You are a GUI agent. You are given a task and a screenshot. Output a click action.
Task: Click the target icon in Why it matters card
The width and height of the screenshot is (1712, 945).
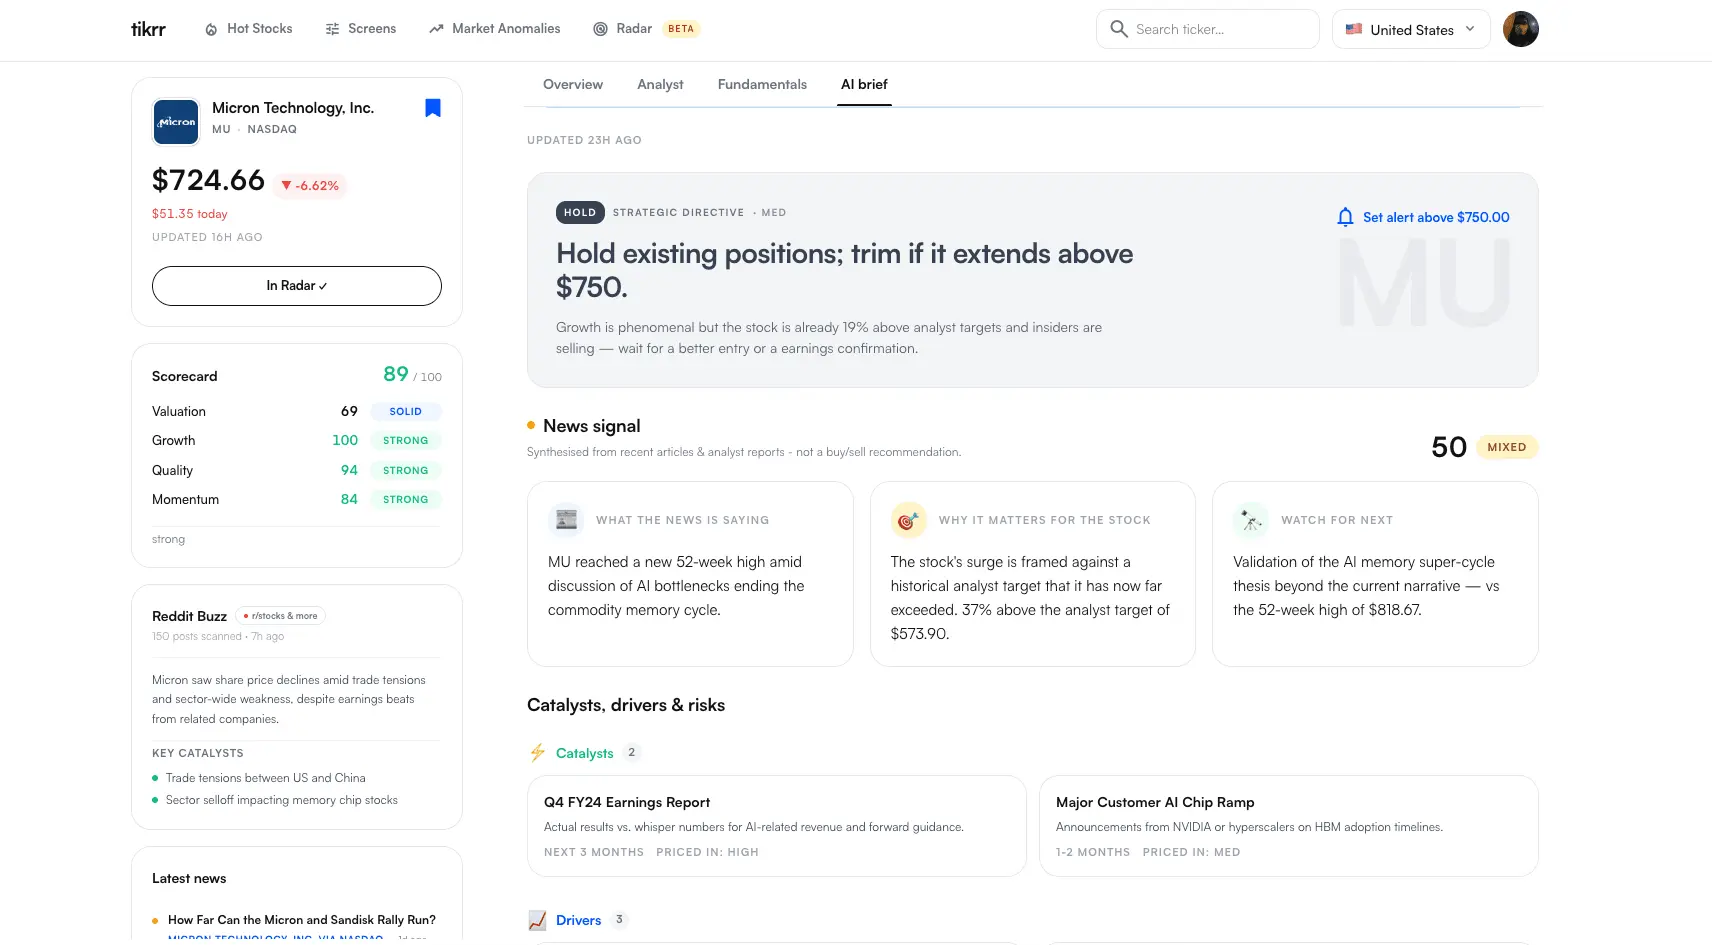pyautogui.click(x=908, y=520)
